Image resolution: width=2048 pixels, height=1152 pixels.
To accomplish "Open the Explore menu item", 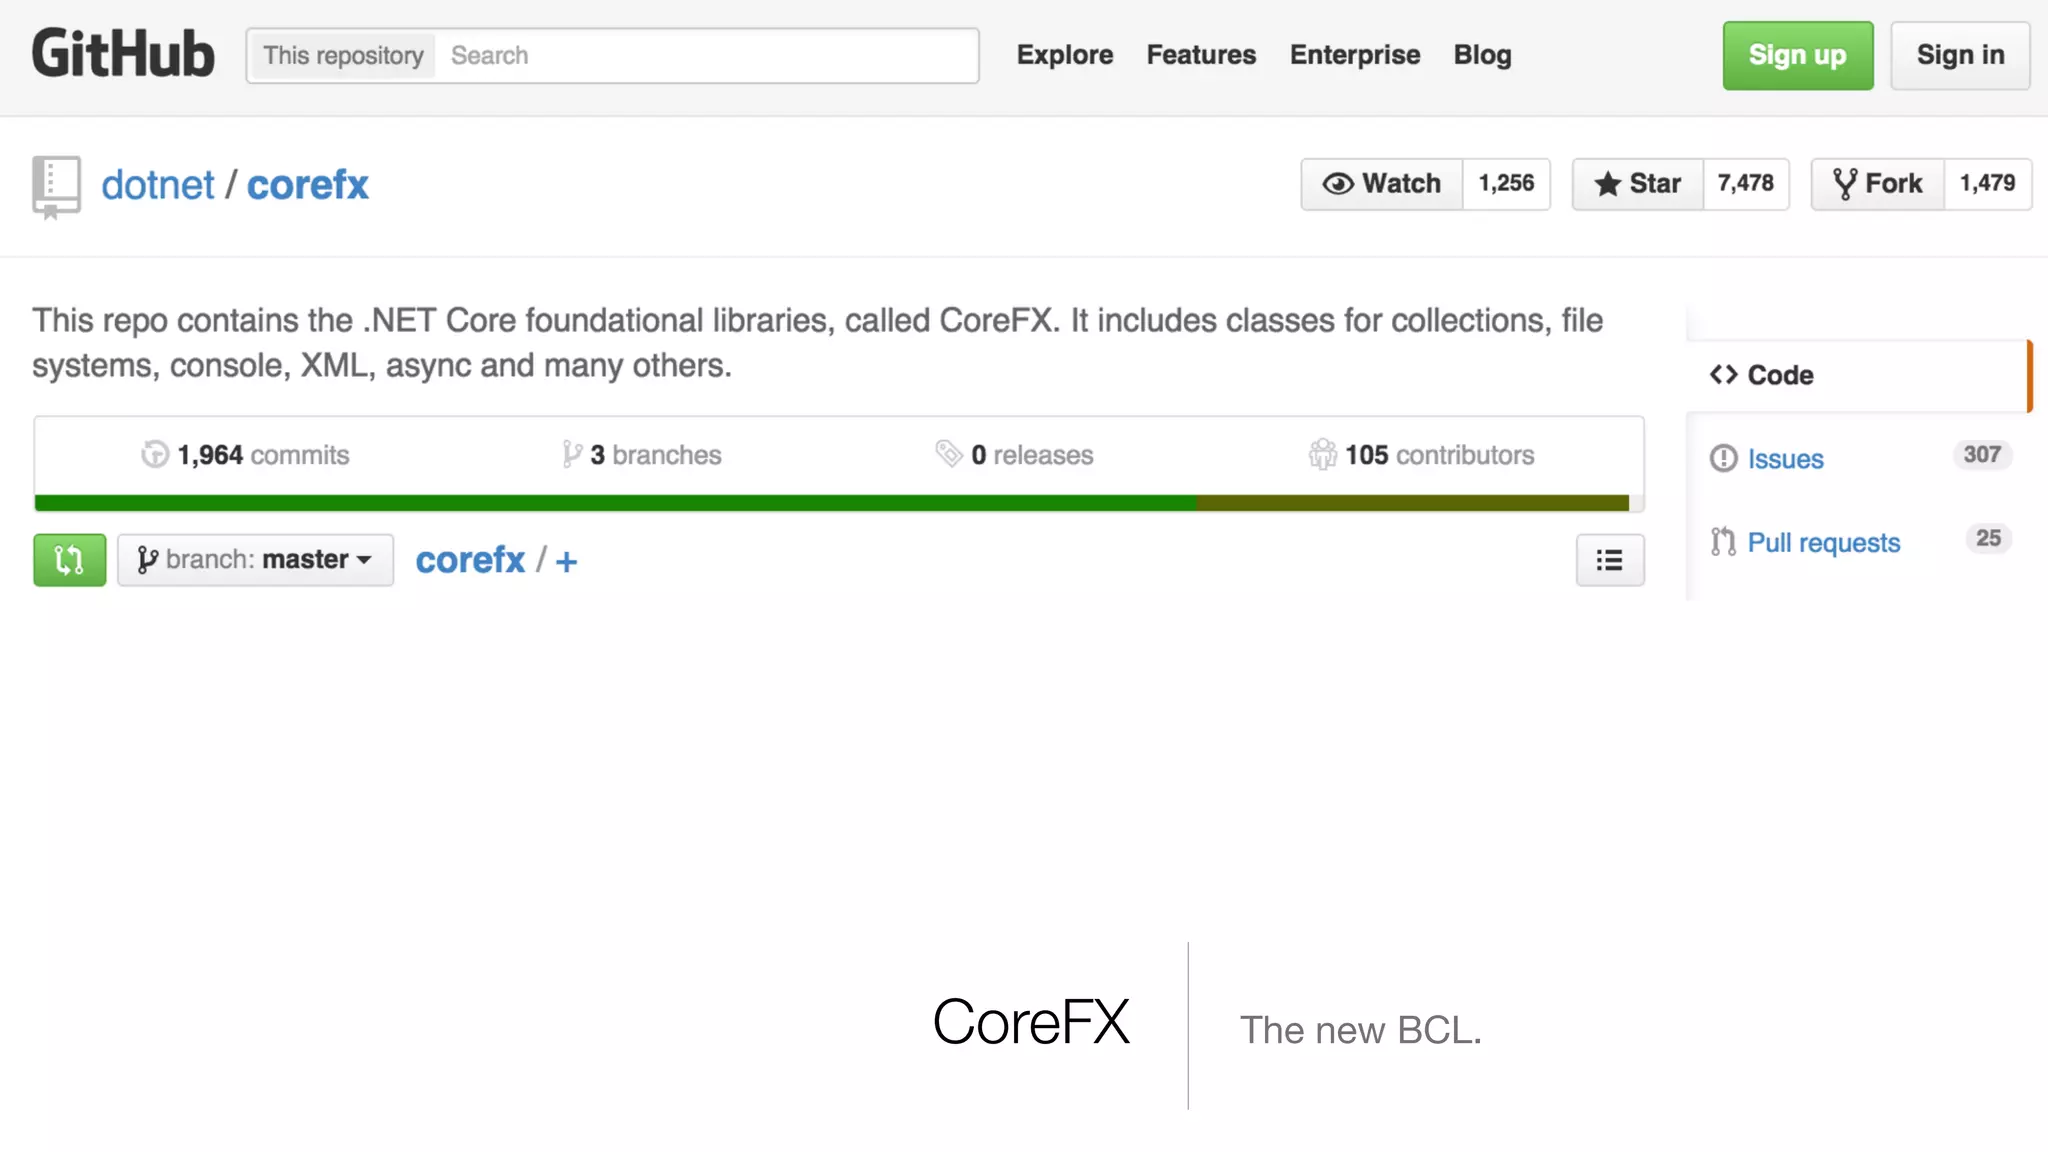I will pos(1065,55).
